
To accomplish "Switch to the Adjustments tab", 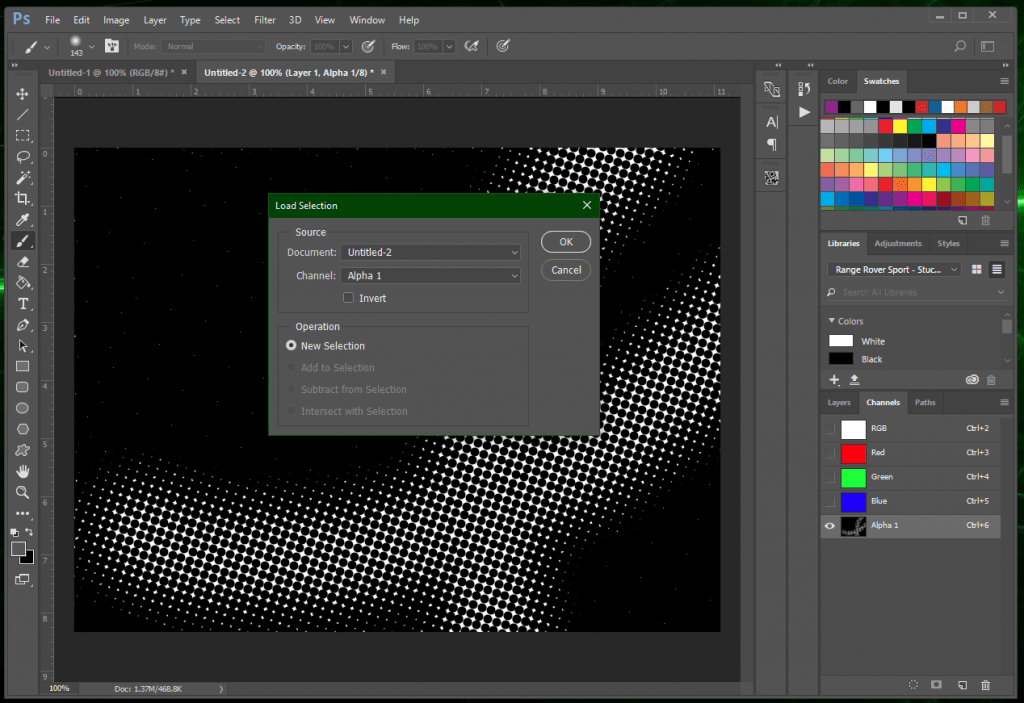I will click(x=898, y=243).
